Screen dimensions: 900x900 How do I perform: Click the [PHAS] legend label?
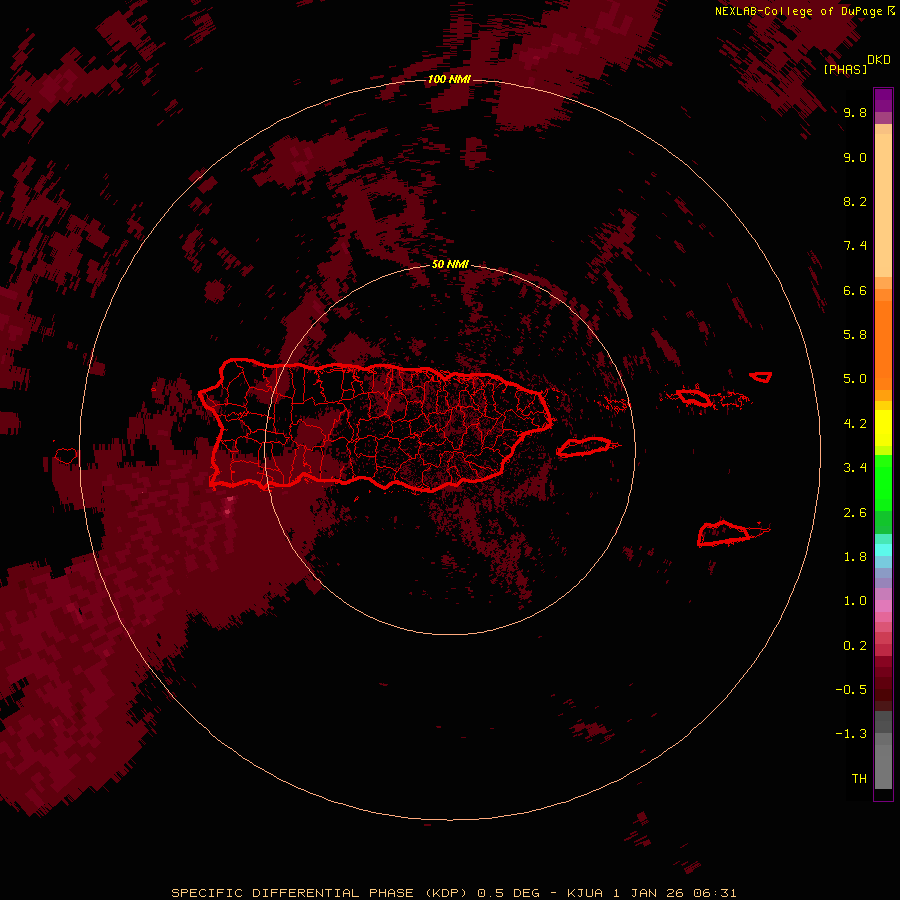pyautogui.click(x=845, y=69)
